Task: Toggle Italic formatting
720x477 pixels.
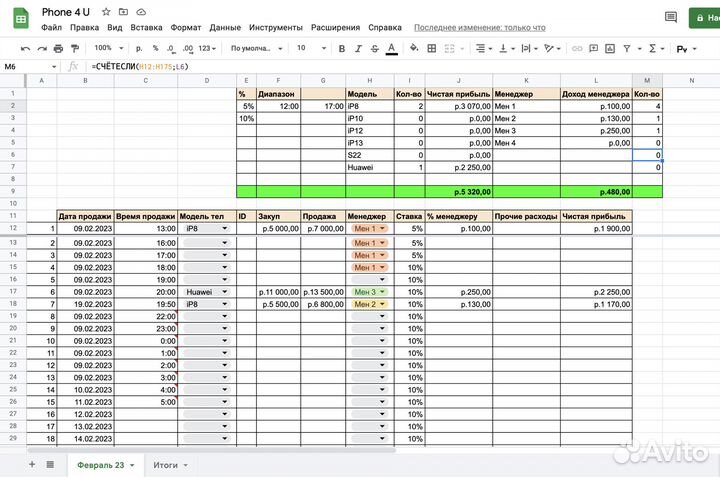Action: pos(358,48)
